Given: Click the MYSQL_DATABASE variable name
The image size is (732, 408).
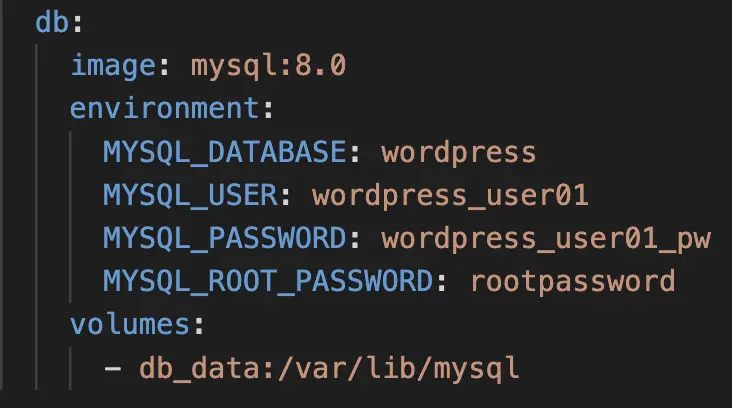Looking at the screenshot, I should 225,152.
